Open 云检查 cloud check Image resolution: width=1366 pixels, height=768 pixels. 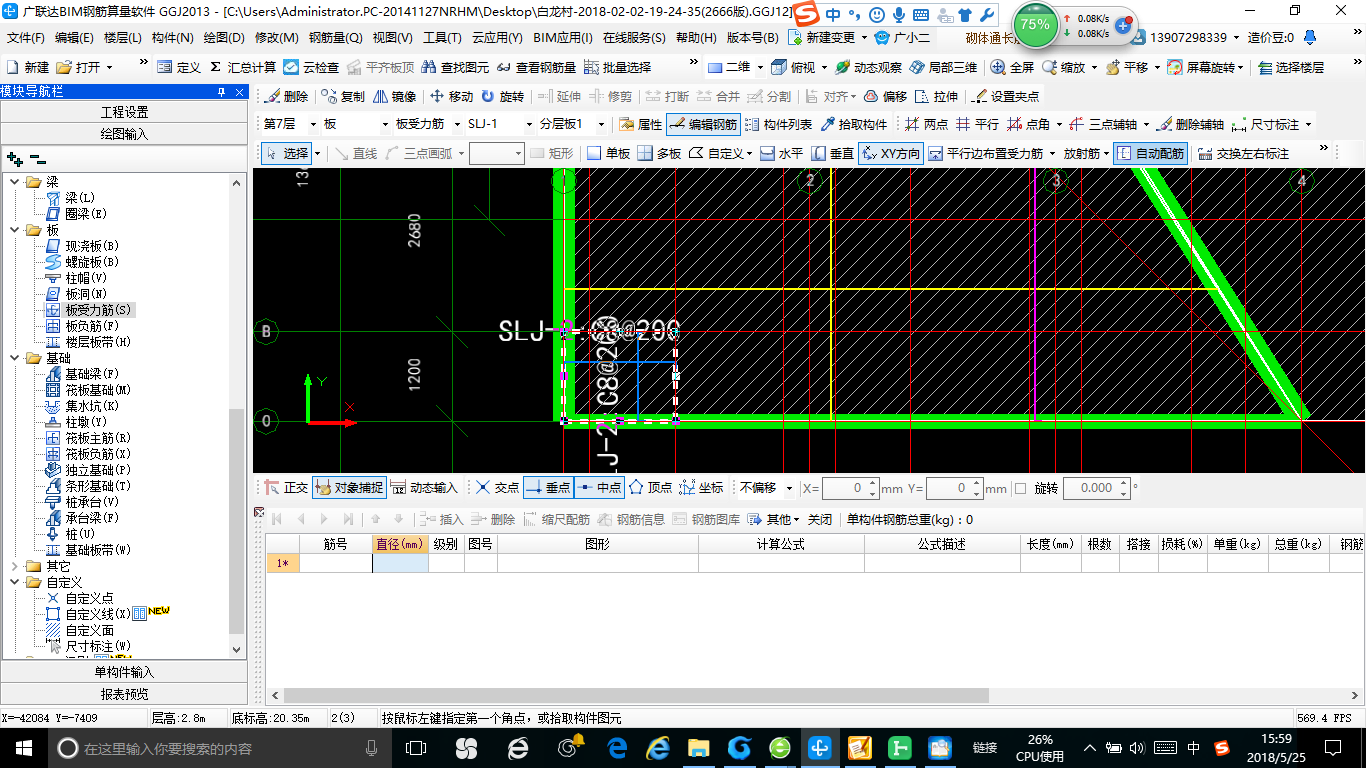311,67
